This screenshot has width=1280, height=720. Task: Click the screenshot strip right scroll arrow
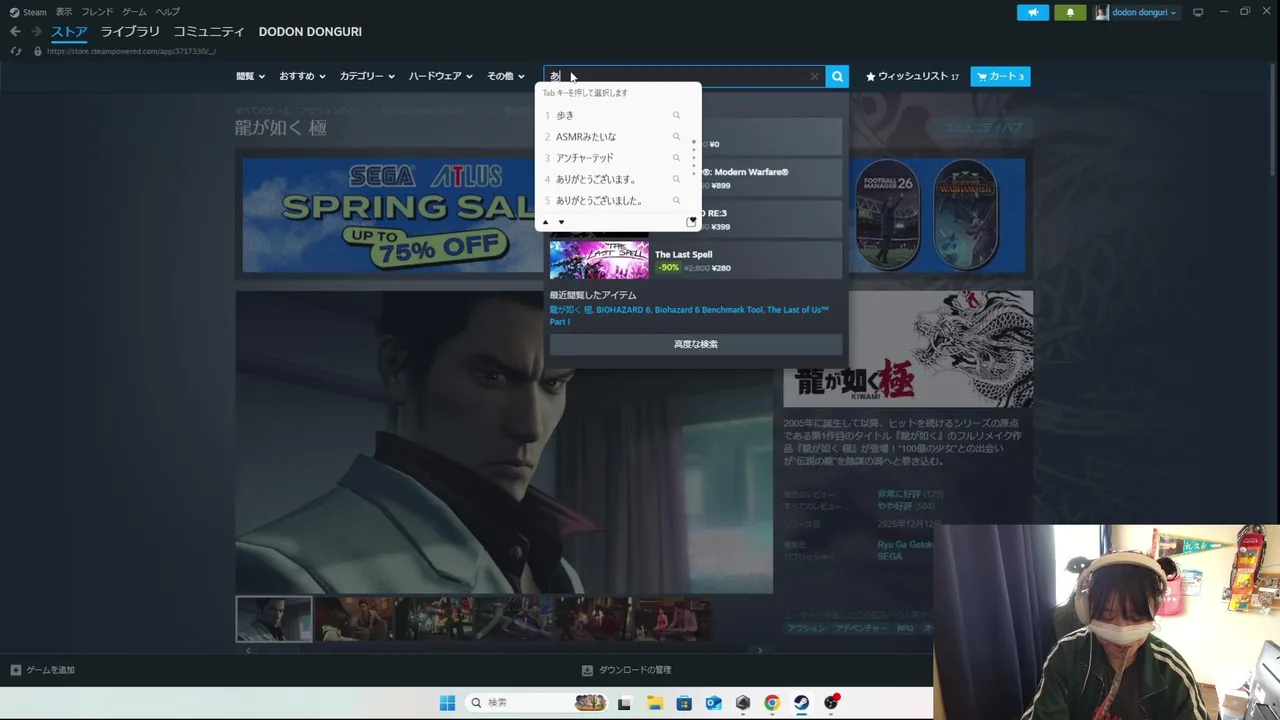coord(760,650)
